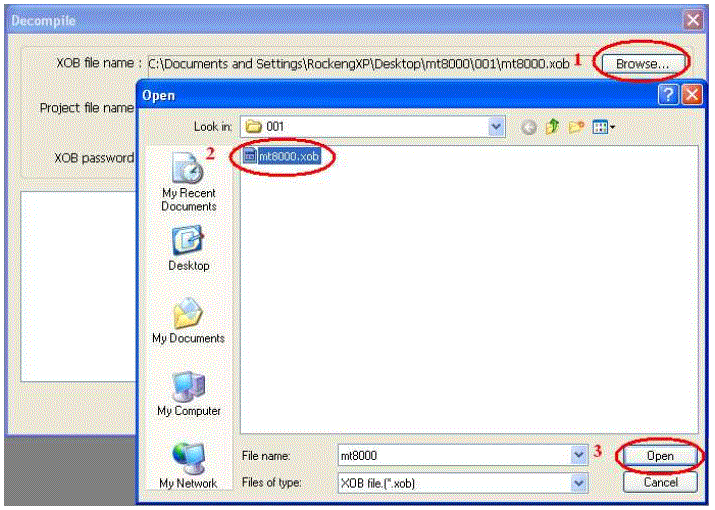
Task: Go up one folder level
Action: pos(551,127)
